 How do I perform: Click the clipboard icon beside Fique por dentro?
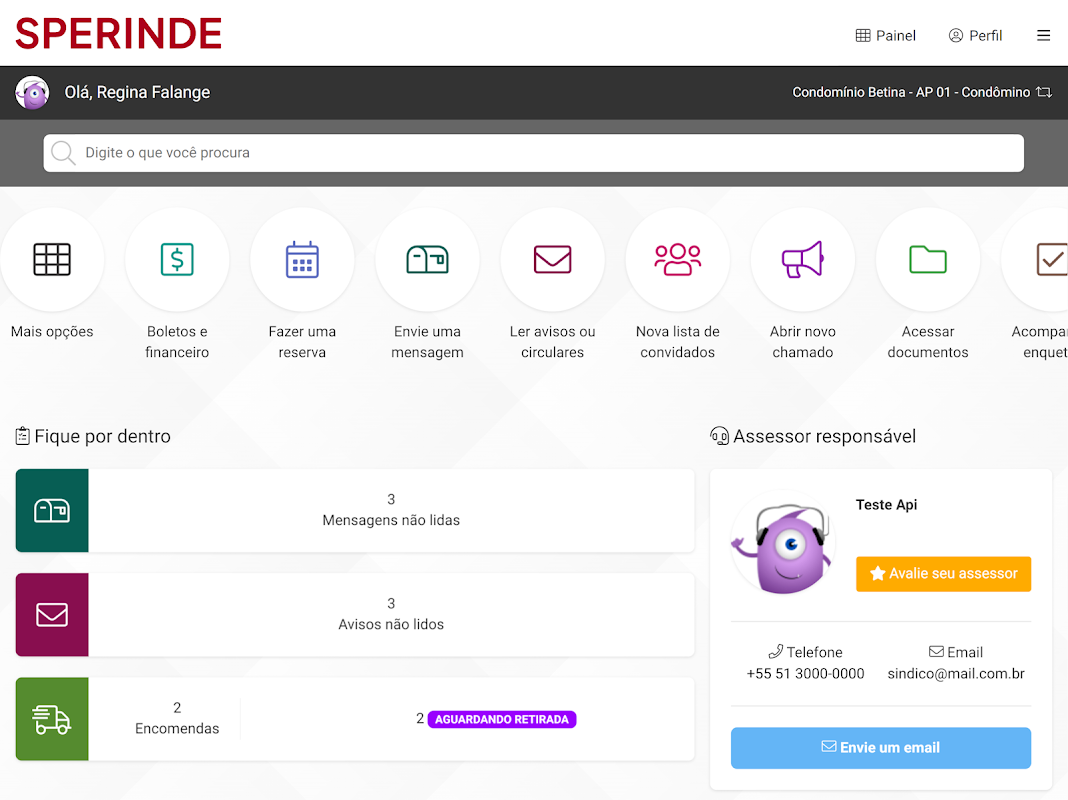point(22,436)
